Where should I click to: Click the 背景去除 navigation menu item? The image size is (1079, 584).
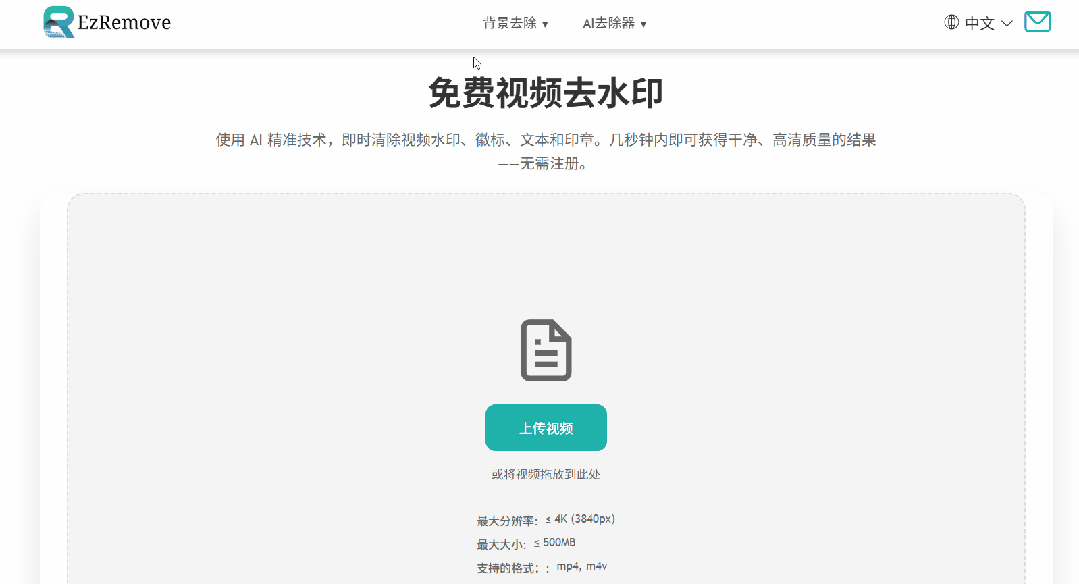tap(509, 22)
